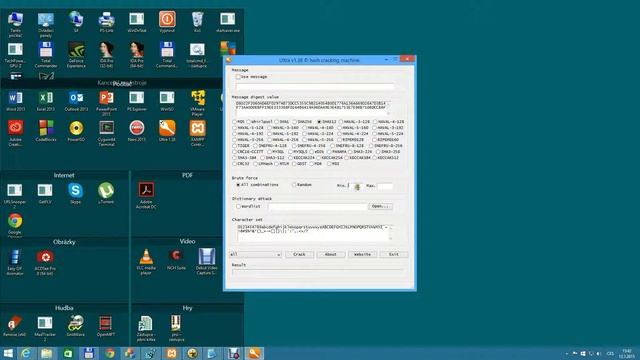Click the wordlist path input field
This screenshot has height=360, width=640.
pos(318,207)
